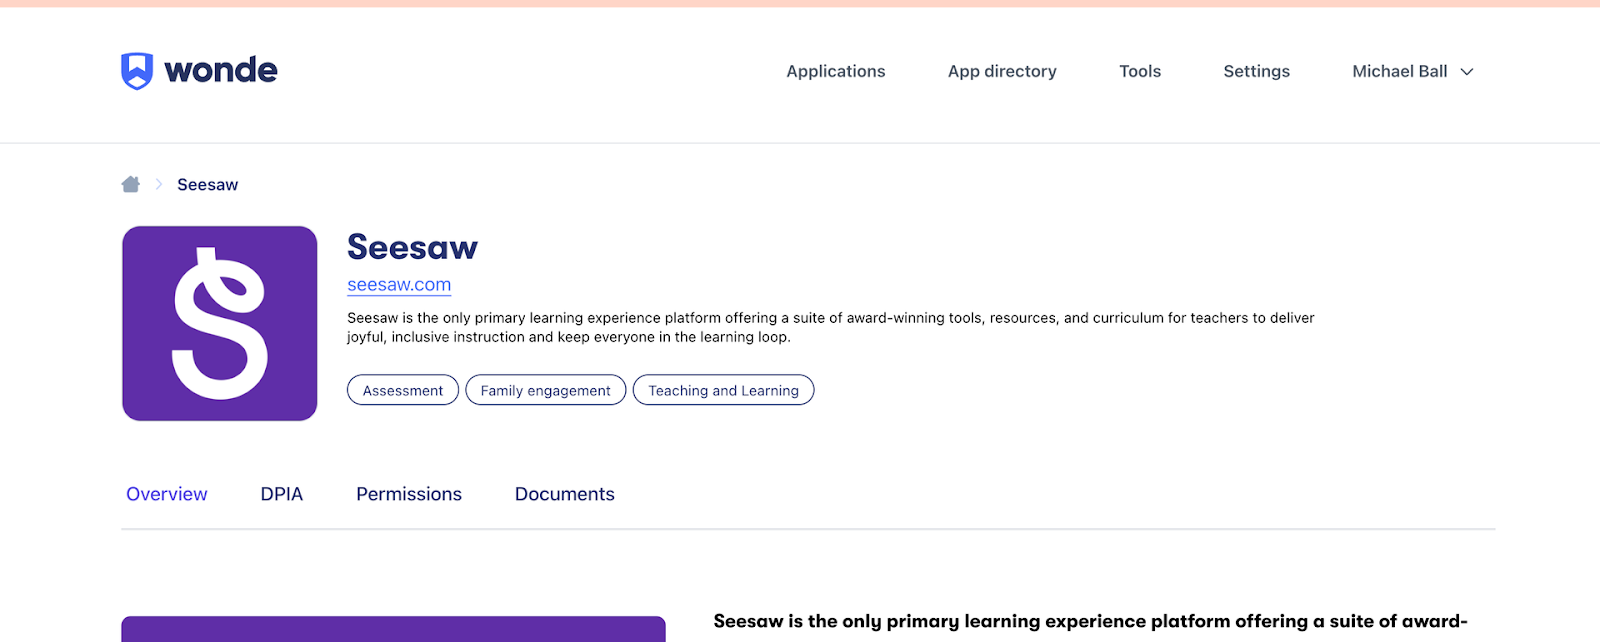Visit the seesaw.com link
This screenshot has width=1600, height=642.
point(399,285)
